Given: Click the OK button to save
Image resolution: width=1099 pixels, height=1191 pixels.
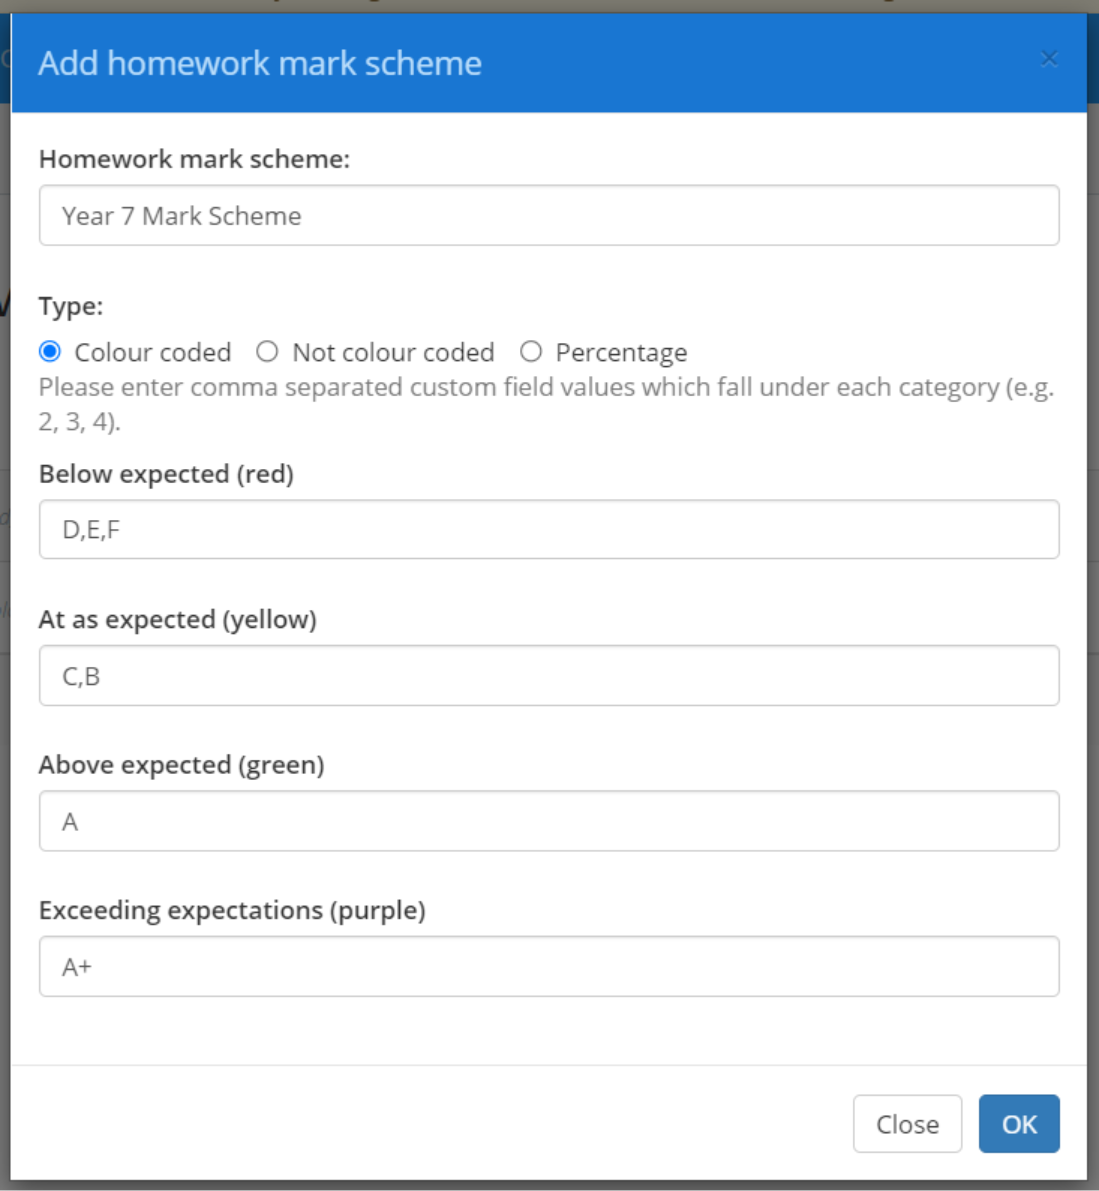Looking at the screenshot, I should coord(1018,1124).
